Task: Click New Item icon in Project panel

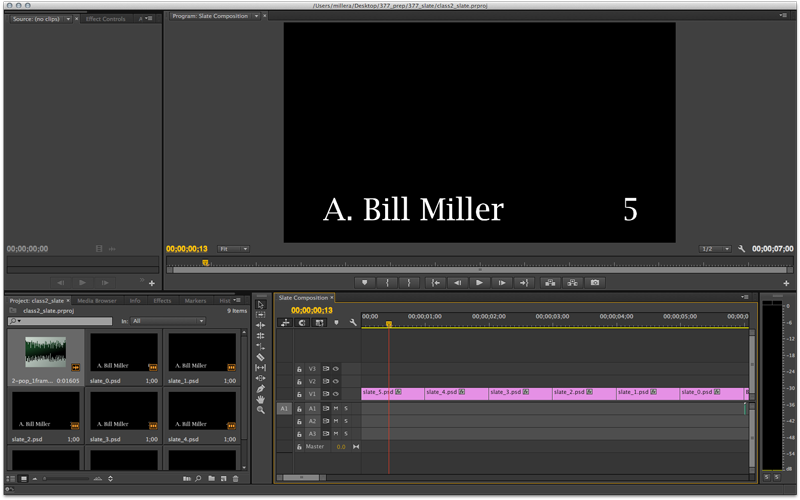Action: [x=224, y=479]
